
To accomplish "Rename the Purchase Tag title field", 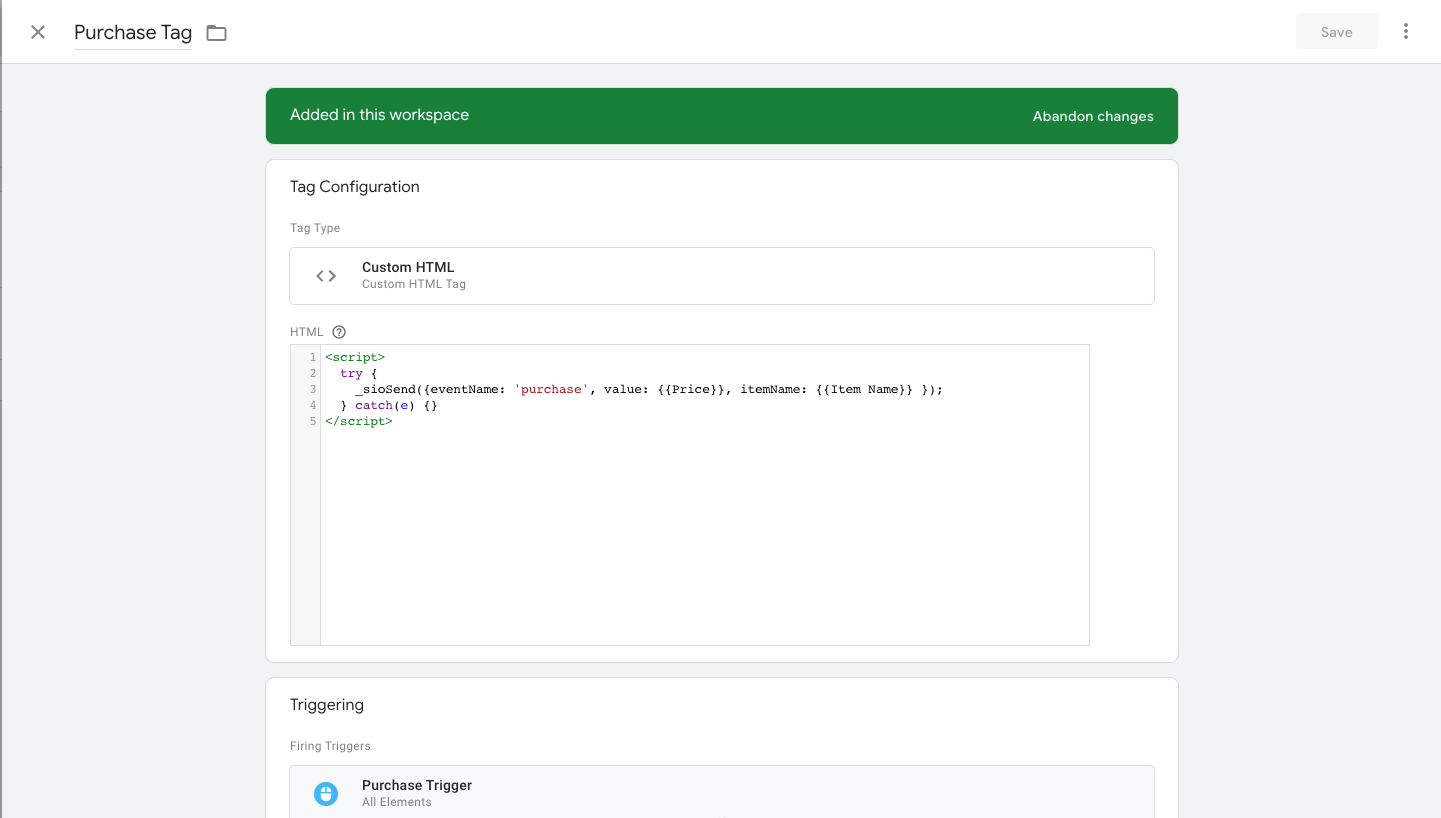I will (132, 32).
